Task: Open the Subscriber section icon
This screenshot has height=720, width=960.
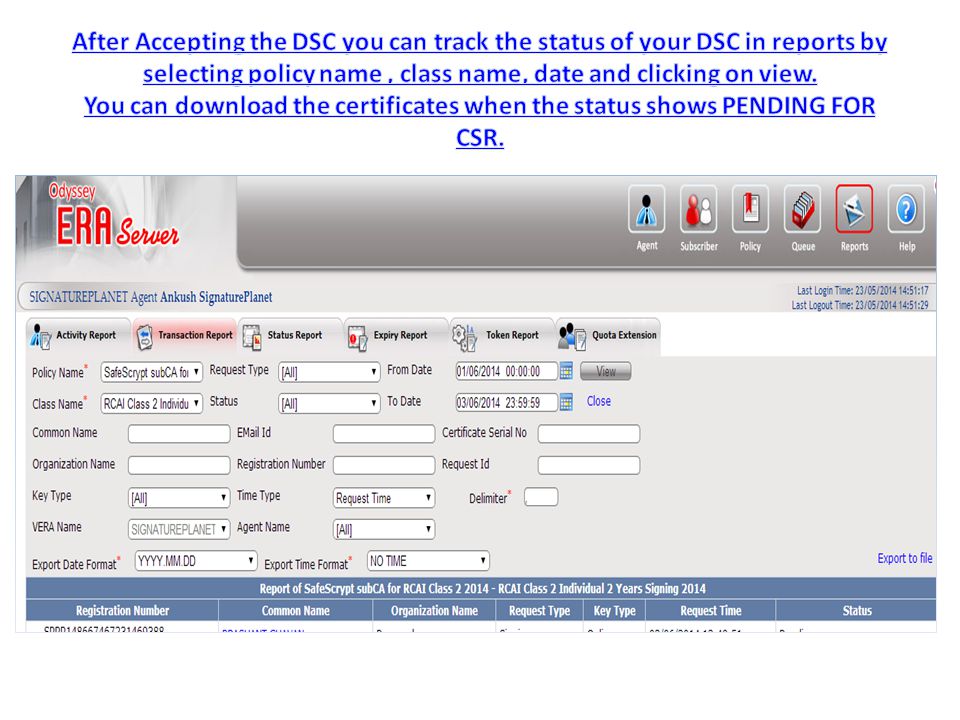Action: 699,209
